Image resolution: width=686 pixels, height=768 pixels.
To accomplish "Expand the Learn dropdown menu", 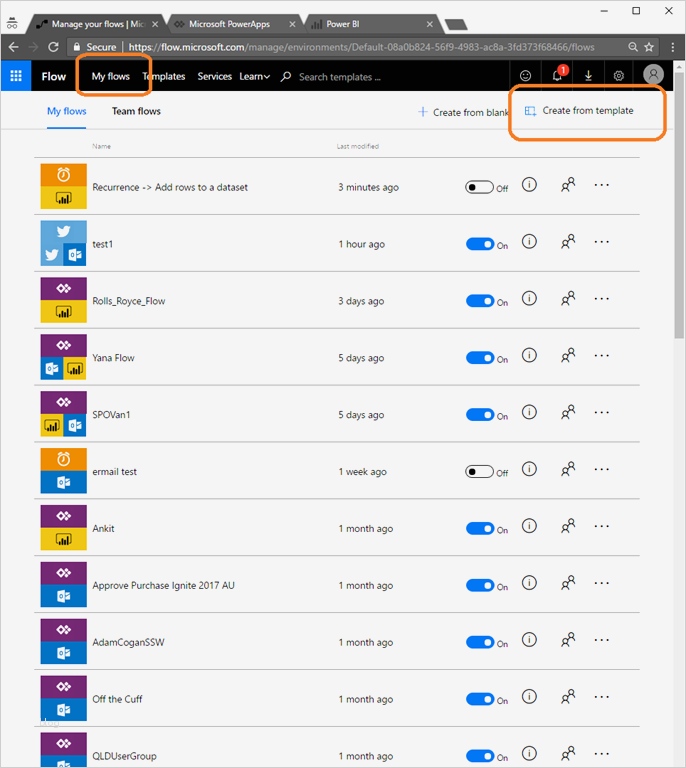I will (255, 76).
